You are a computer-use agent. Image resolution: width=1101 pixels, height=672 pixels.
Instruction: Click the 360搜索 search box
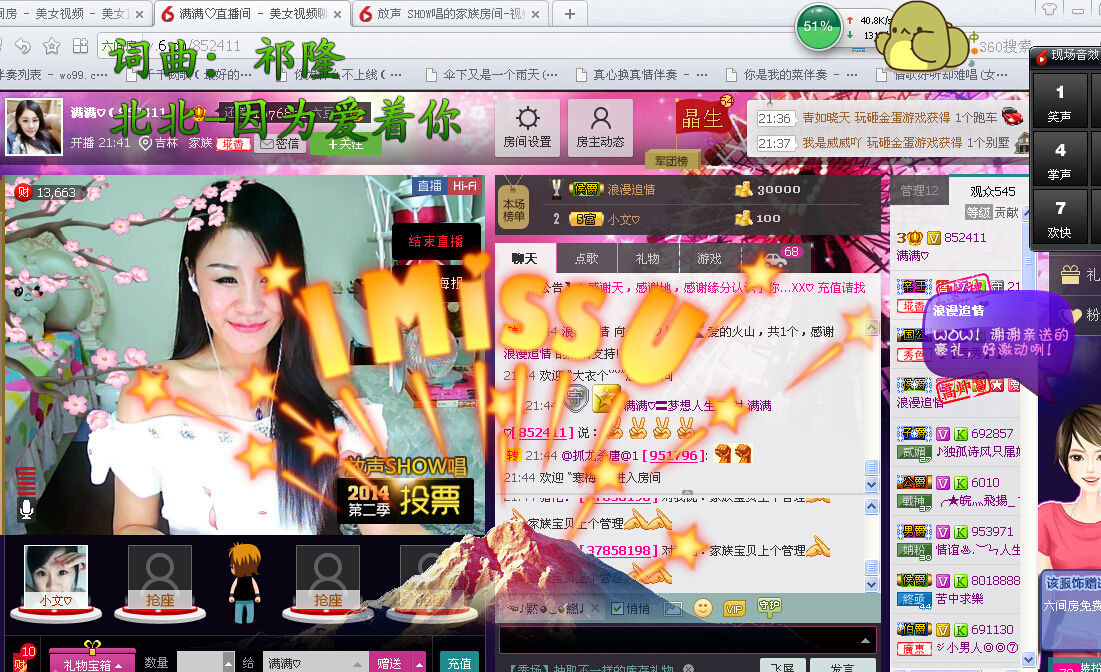coord(1003,47)
